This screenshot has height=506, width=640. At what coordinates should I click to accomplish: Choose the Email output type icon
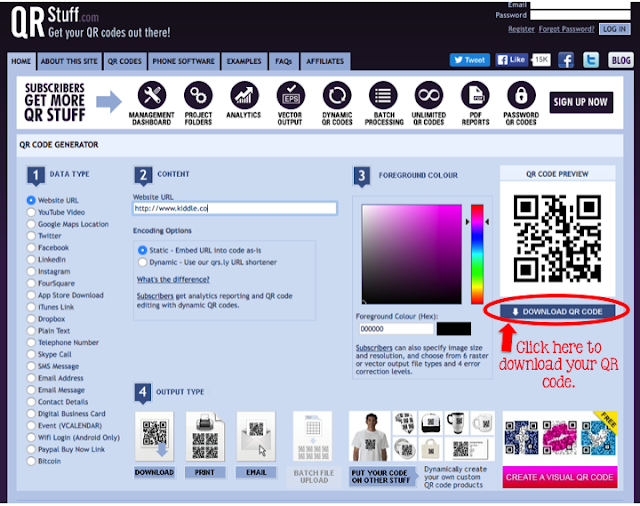click(256, 436)
